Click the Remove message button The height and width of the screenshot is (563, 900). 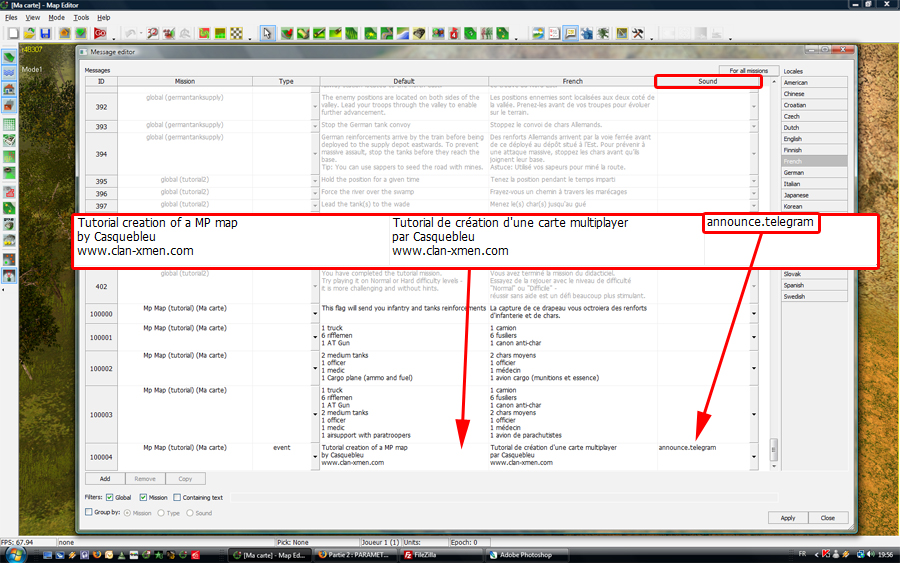coord(145,479)
